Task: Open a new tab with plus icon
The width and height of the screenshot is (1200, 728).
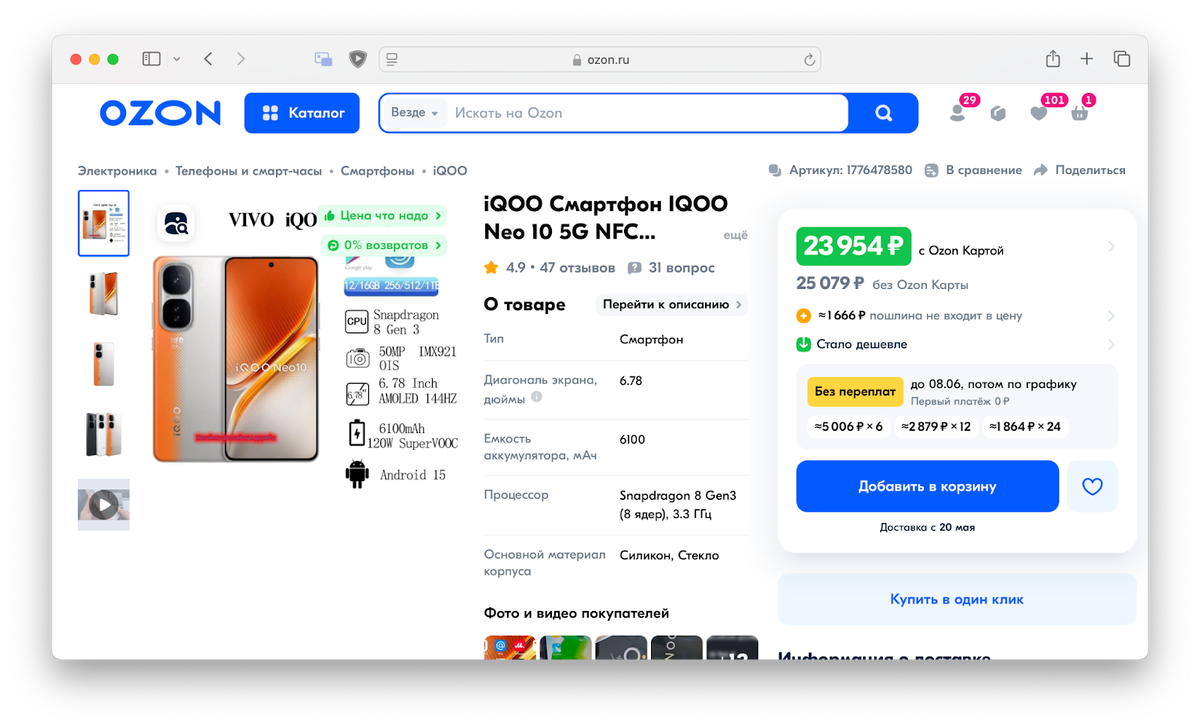Action: click(x=1087, y=59)
